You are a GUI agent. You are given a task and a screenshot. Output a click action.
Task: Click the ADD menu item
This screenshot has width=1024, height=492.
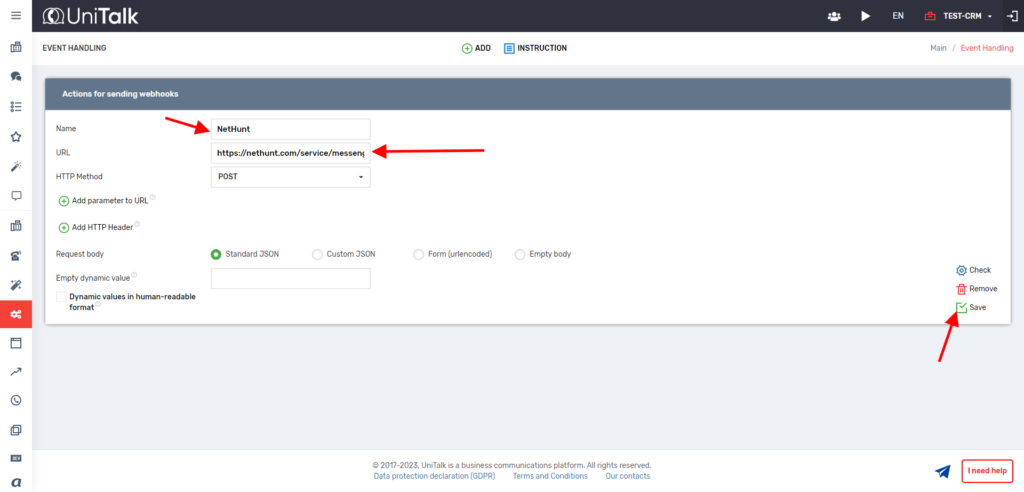[x=476, y=48]
